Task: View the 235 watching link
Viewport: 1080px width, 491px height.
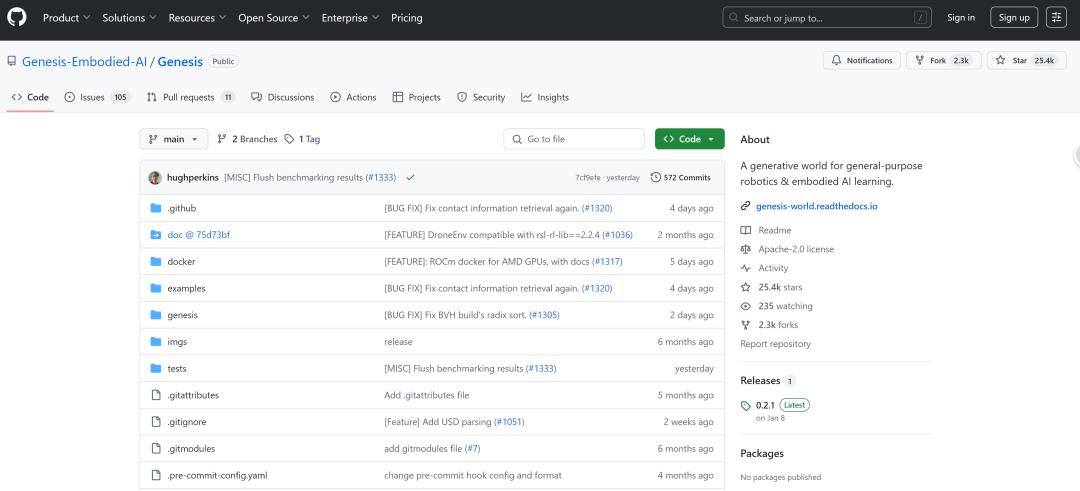Action: click(x=777, y=306)
